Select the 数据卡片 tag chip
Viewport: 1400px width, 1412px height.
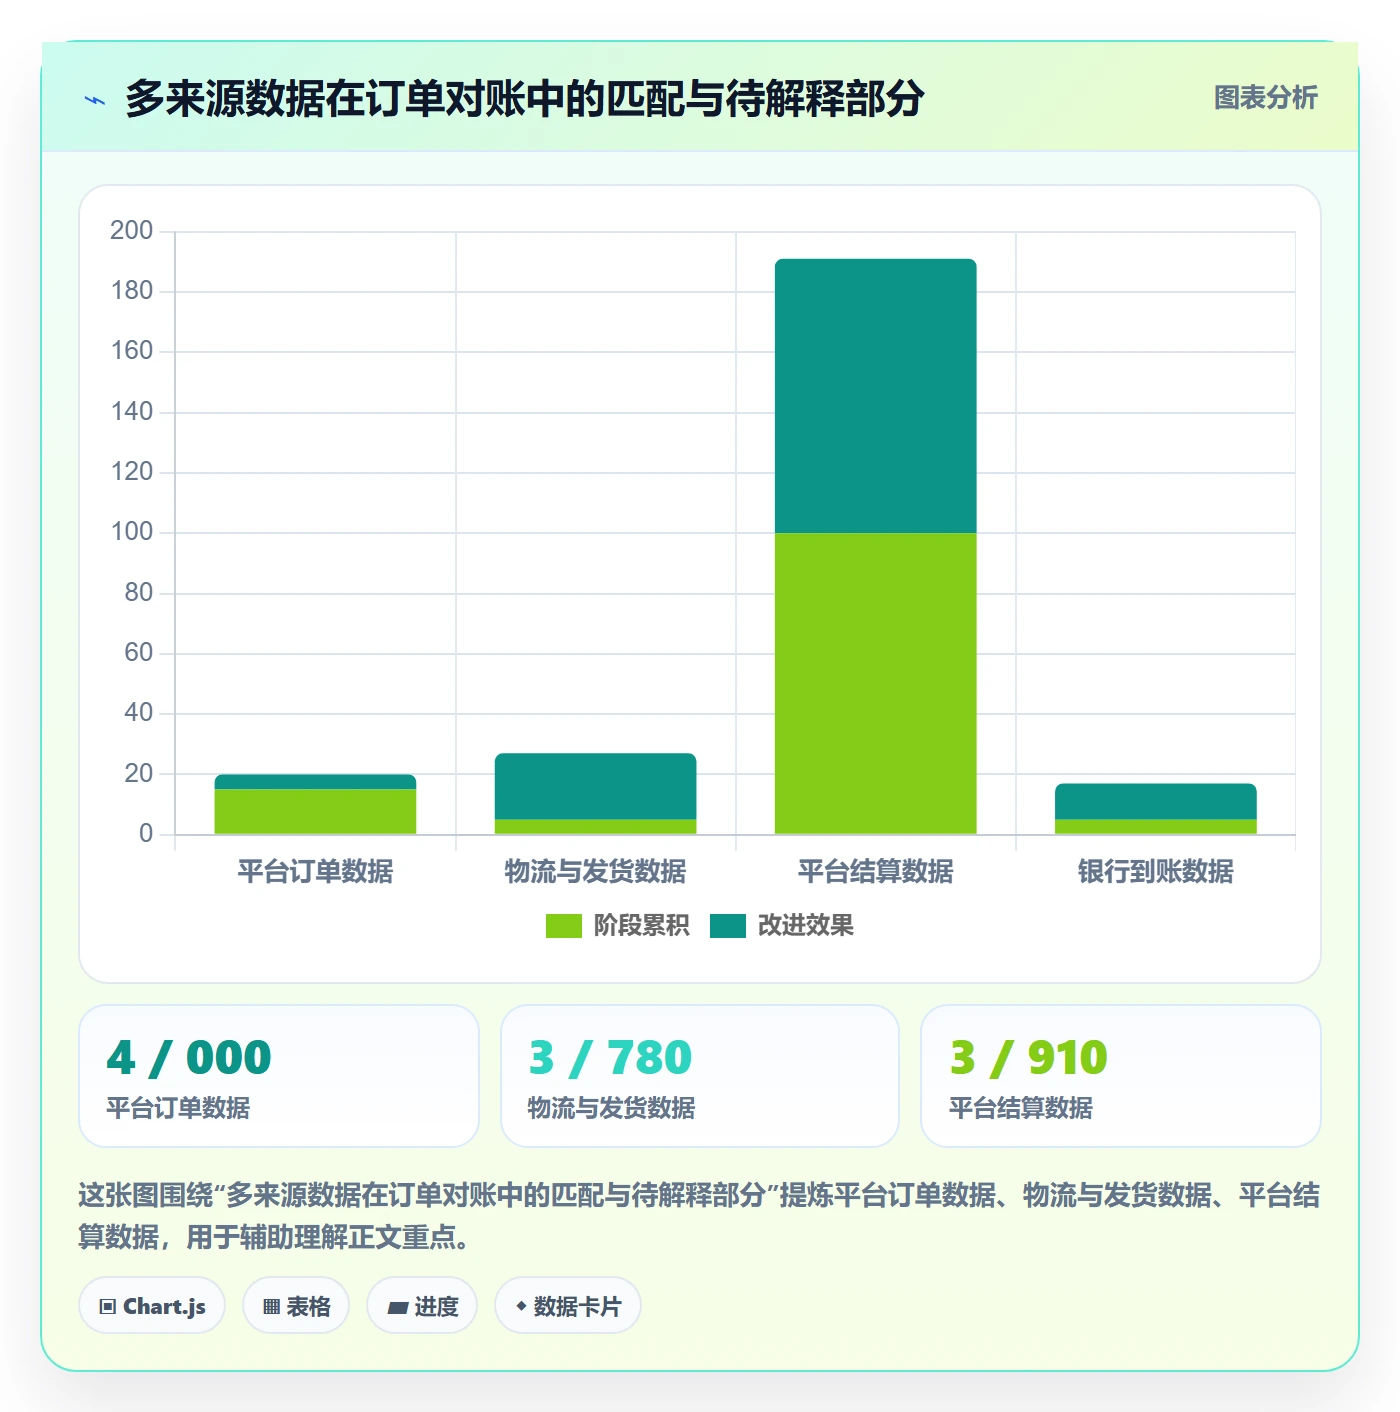[x=568, y=1306]
